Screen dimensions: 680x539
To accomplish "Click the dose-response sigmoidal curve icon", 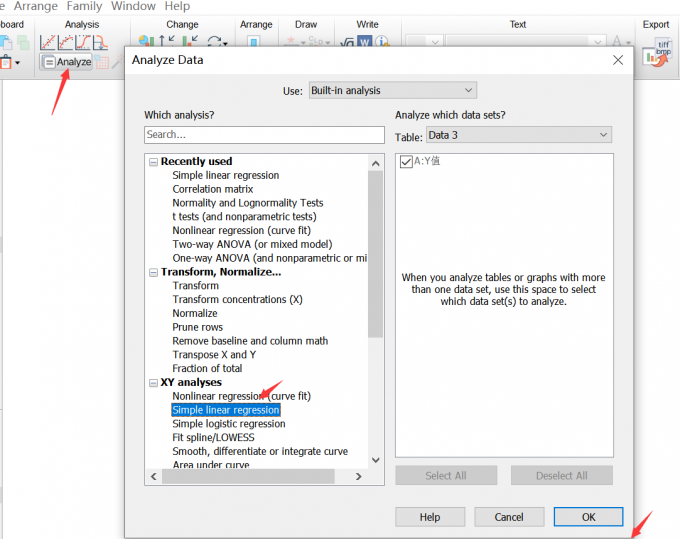I will point(83,42).
